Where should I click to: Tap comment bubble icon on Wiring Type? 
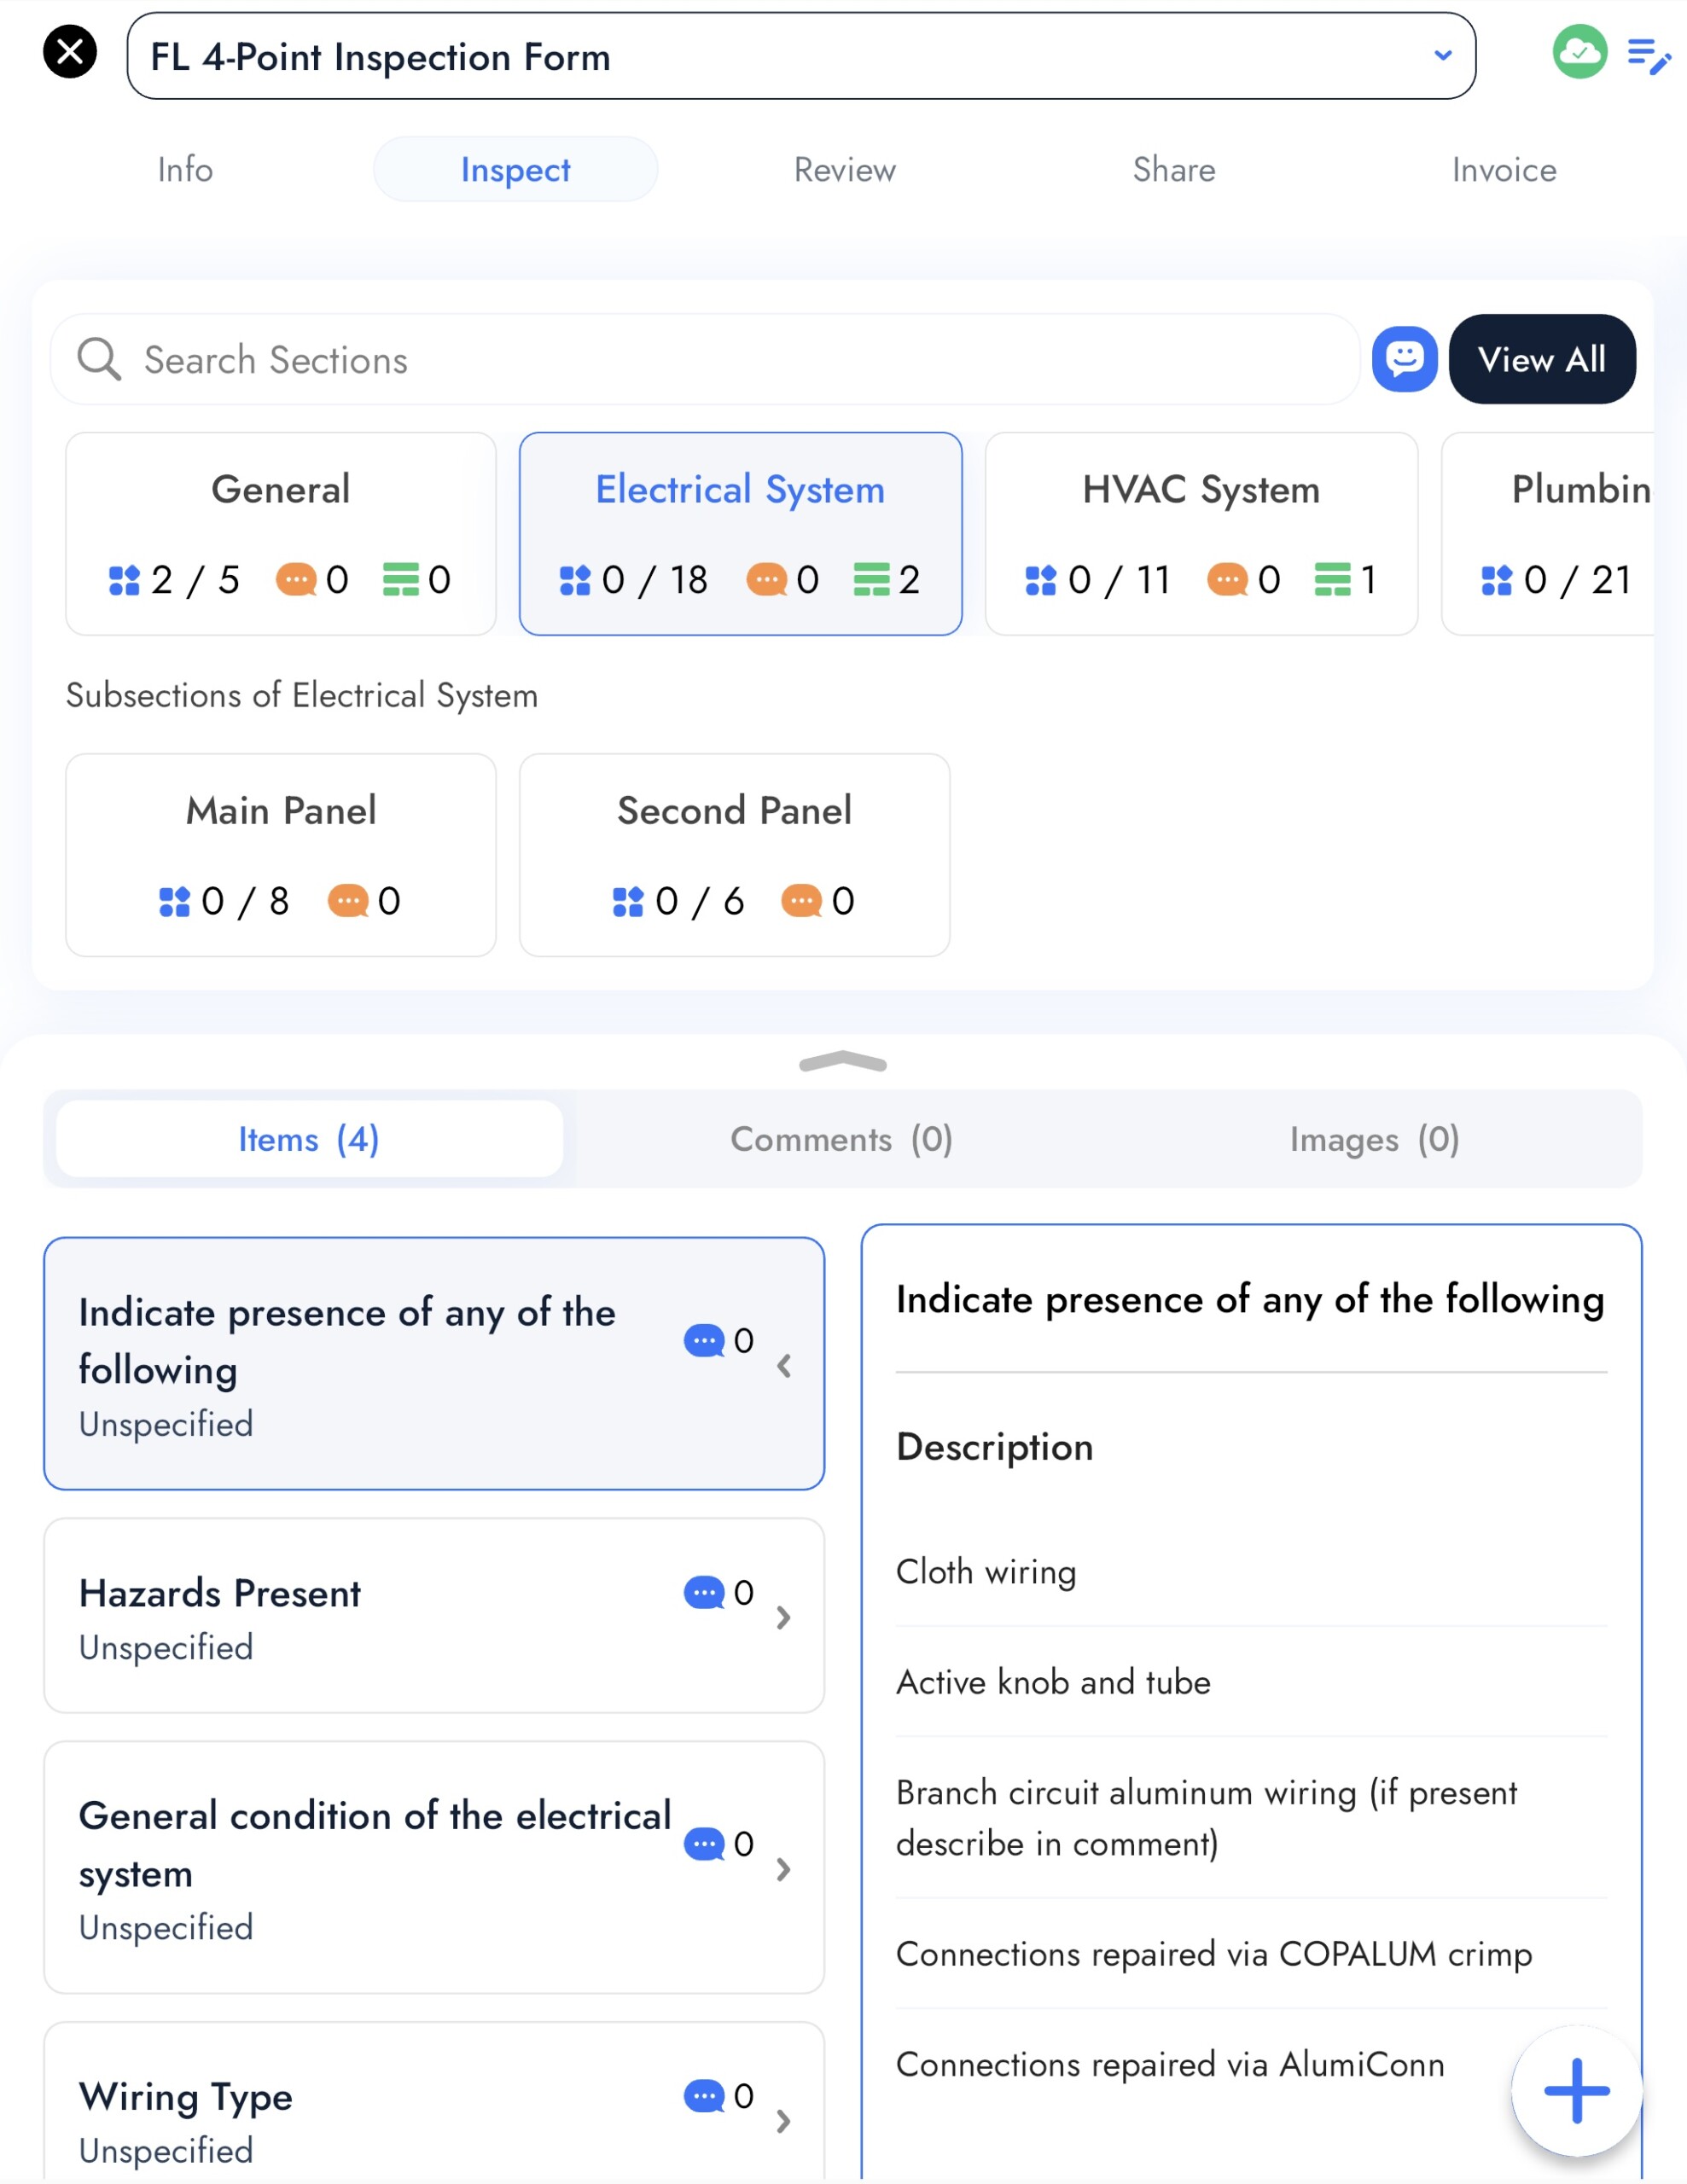click(704, 2095)
